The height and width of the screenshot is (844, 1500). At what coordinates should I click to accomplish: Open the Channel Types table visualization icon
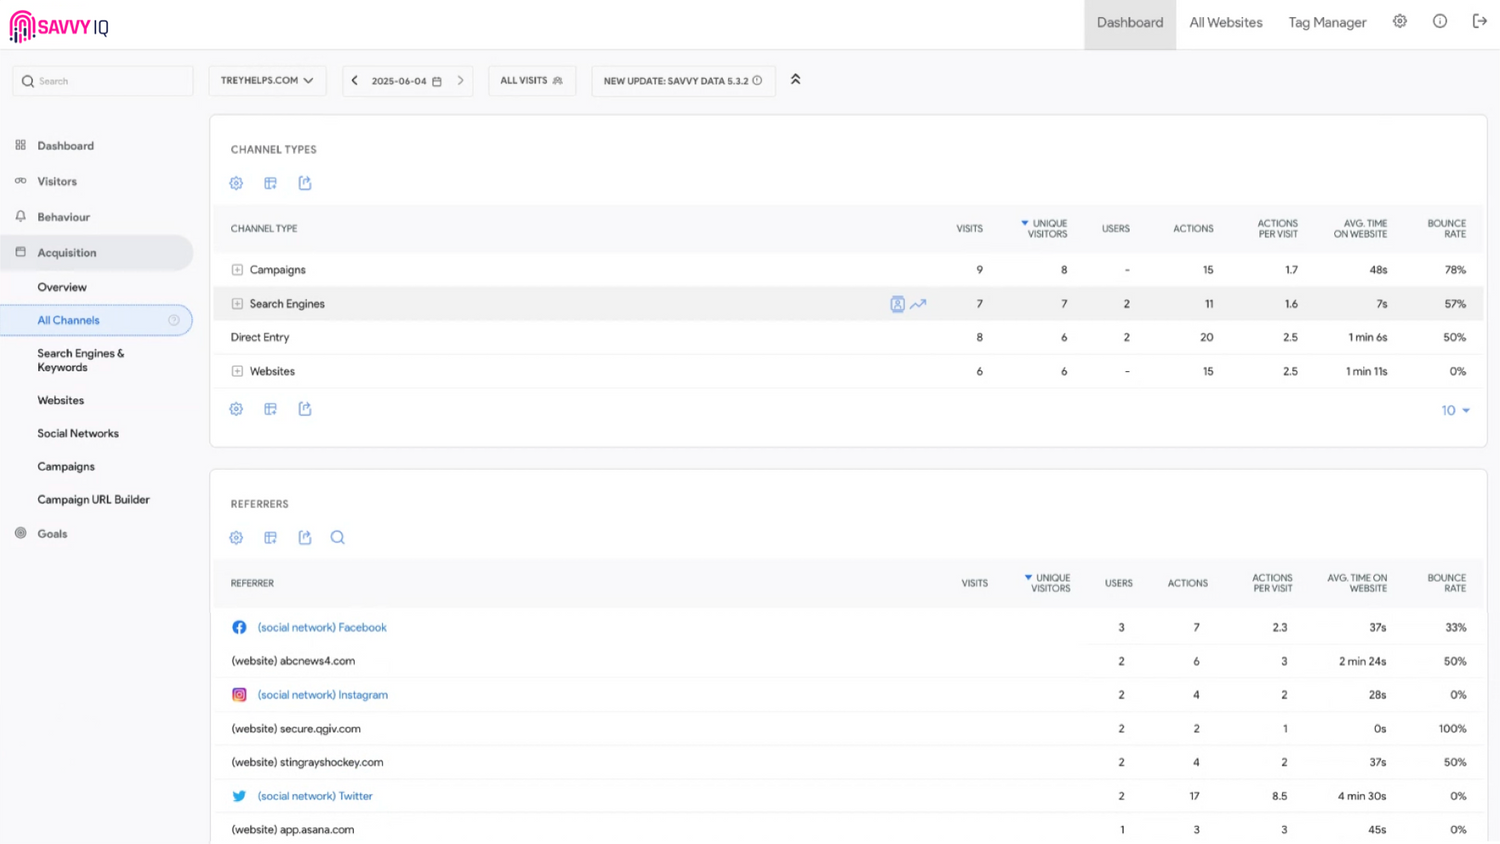[270, 184]
